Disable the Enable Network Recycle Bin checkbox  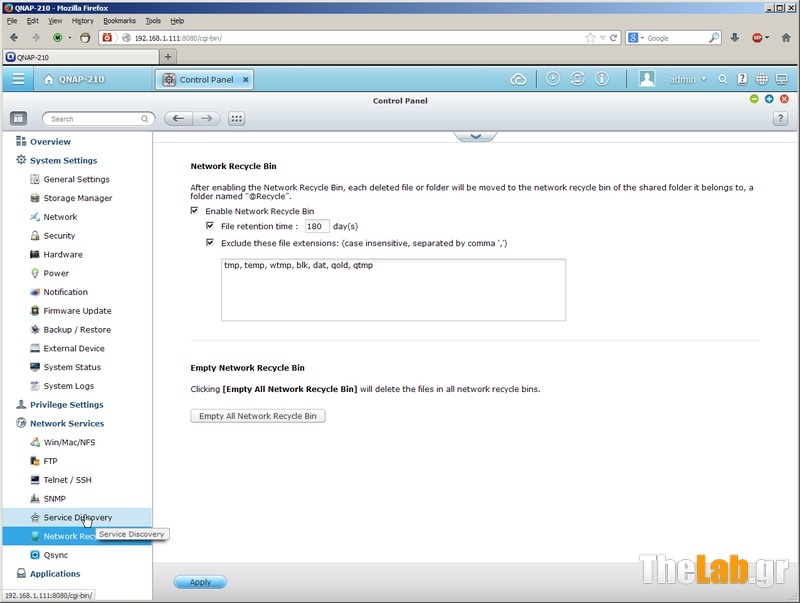[x=195, y=212]
